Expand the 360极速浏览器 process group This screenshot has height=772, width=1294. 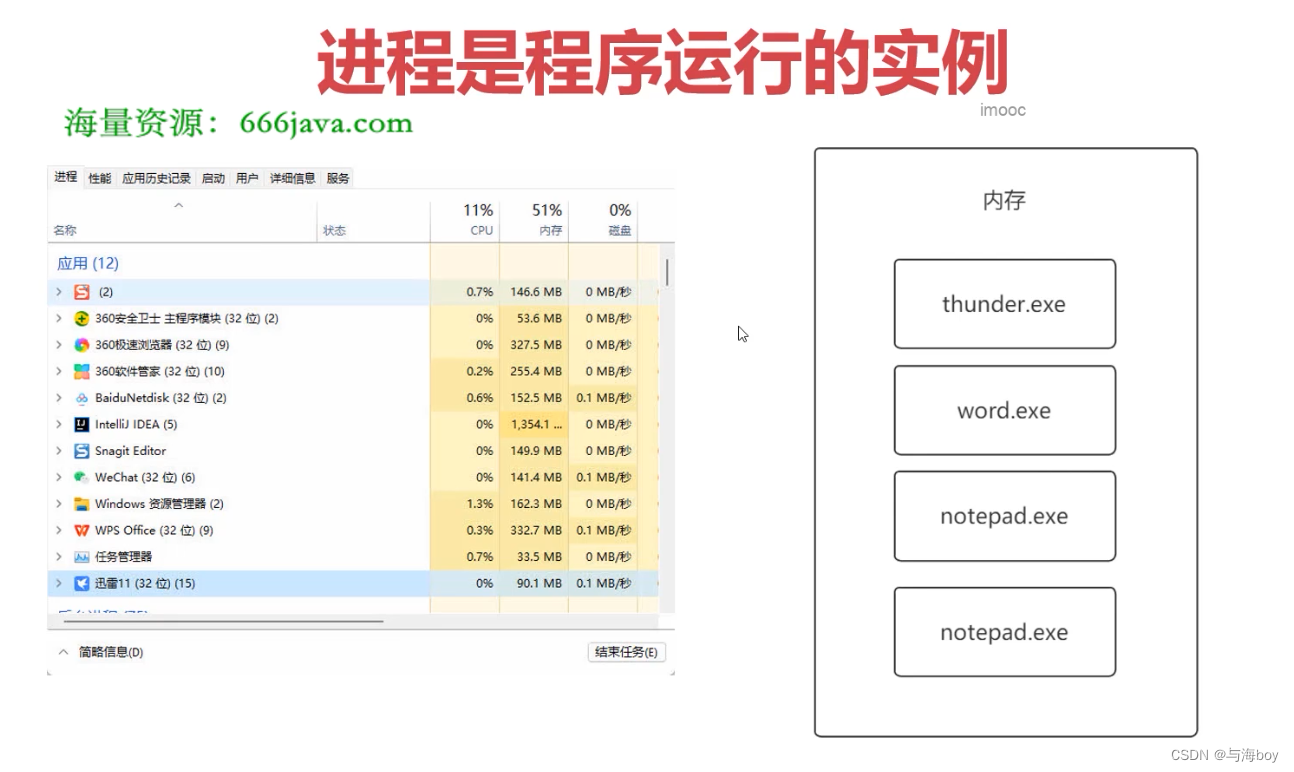click(x=59, y=345)
